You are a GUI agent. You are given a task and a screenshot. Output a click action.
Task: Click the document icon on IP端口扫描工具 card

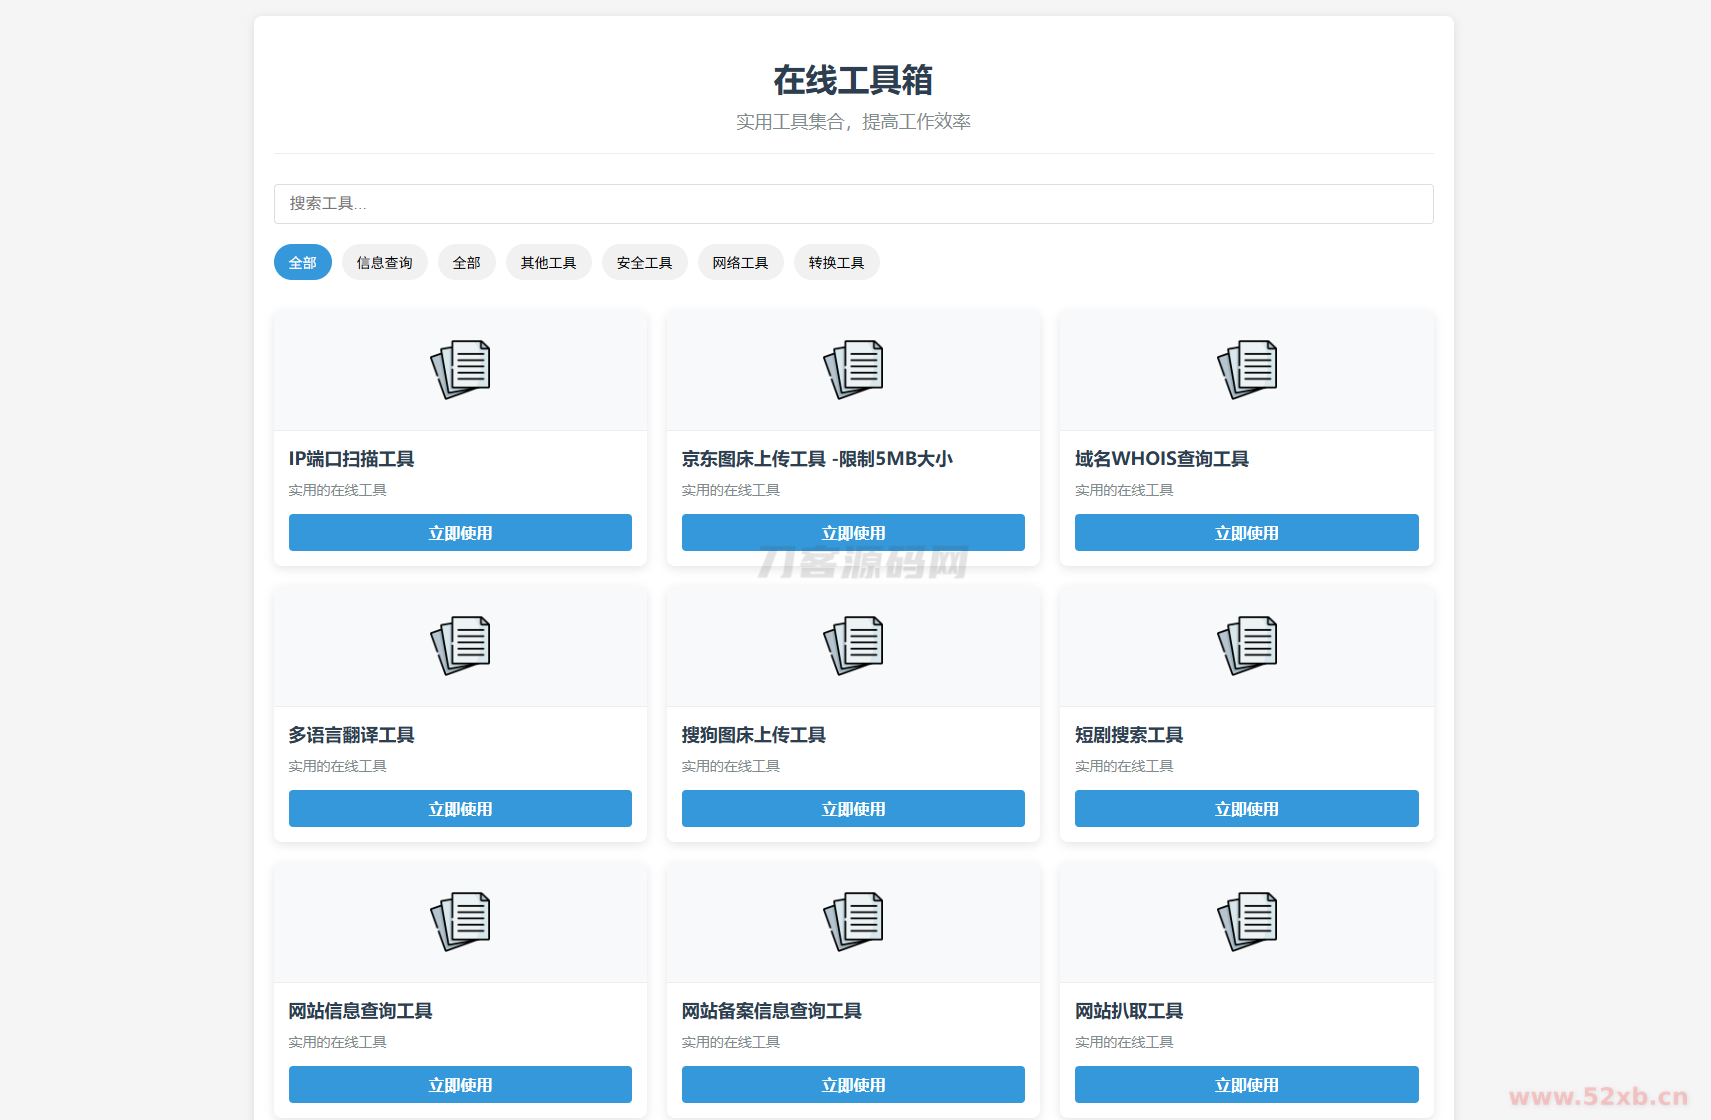point(459,369)
